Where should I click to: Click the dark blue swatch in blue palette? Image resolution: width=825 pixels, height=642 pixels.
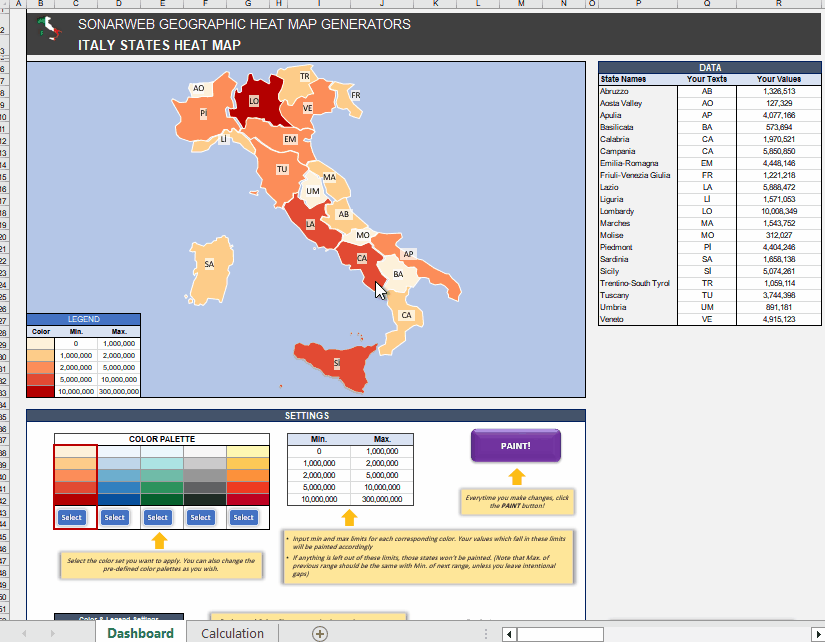click(119, 499)
